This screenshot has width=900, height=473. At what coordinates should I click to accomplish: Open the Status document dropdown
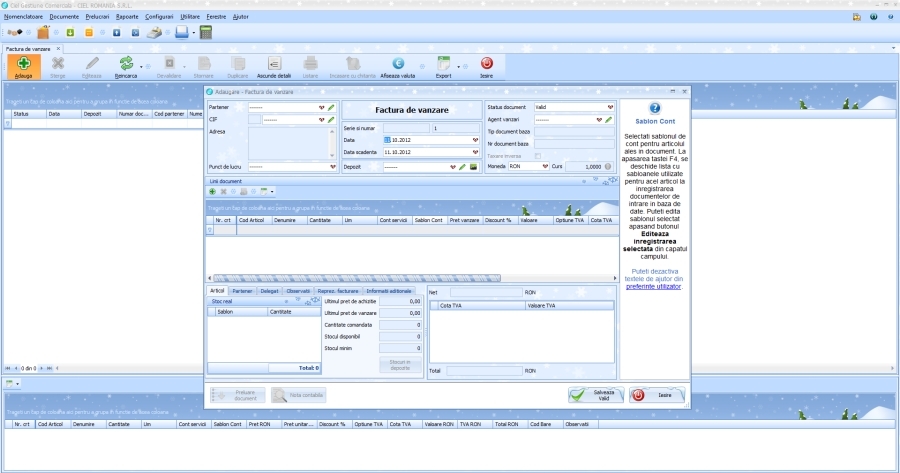pyautogui.click(x=610, y=107)
